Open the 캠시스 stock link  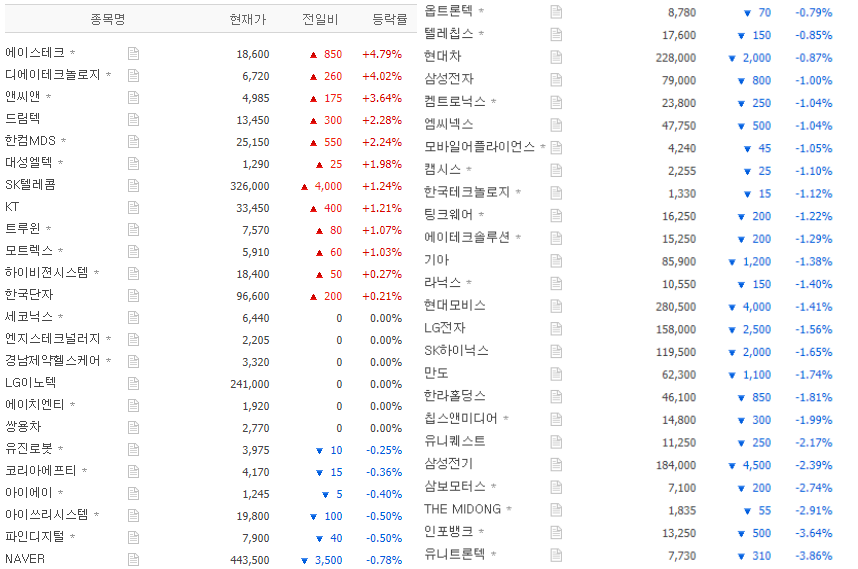443,170
